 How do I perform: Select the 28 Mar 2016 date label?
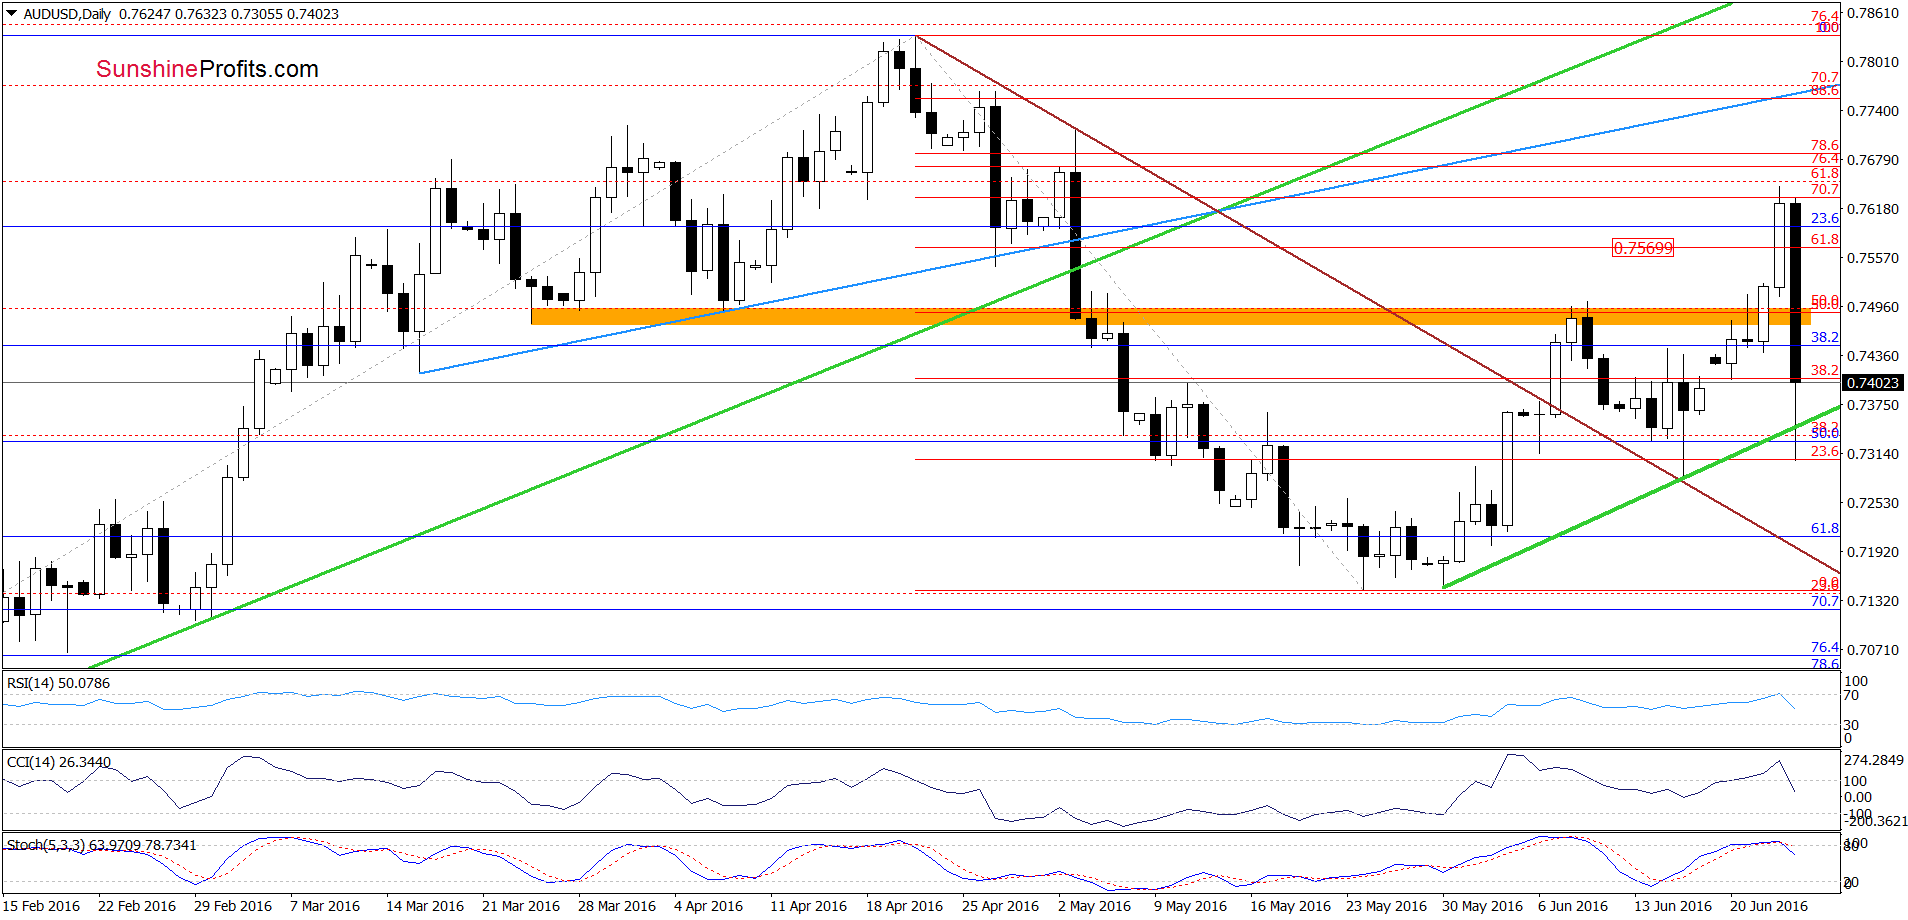click(x=617, y=906)
